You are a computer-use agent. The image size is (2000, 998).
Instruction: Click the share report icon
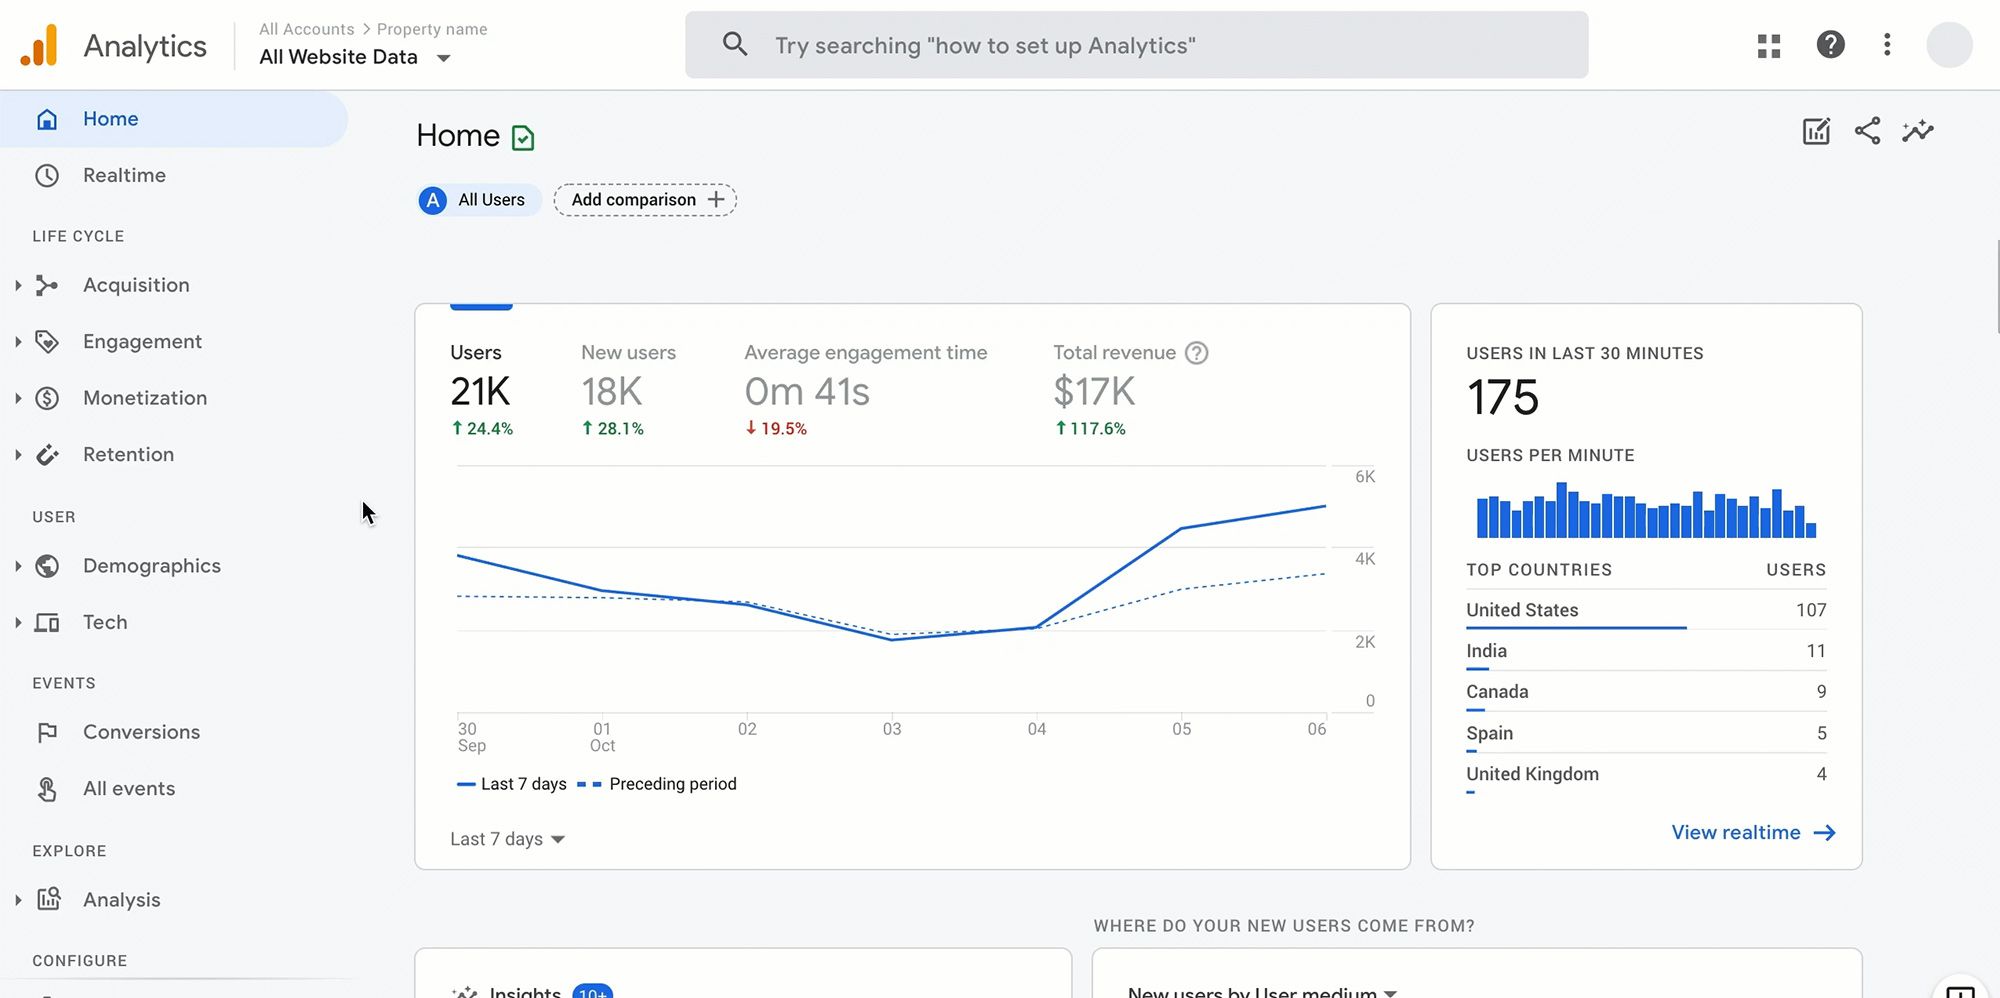(x=1867, y=131)
